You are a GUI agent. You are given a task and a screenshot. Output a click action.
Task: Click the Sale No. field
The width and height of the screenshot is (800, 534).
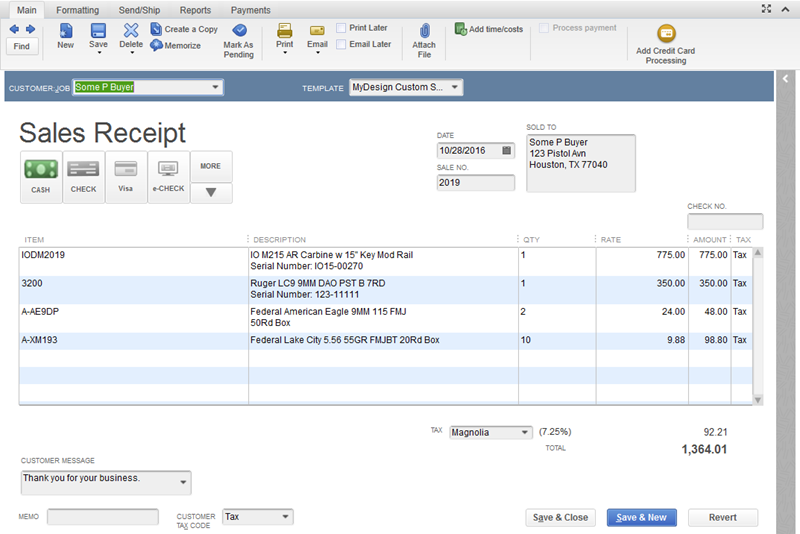coord(476,183)
